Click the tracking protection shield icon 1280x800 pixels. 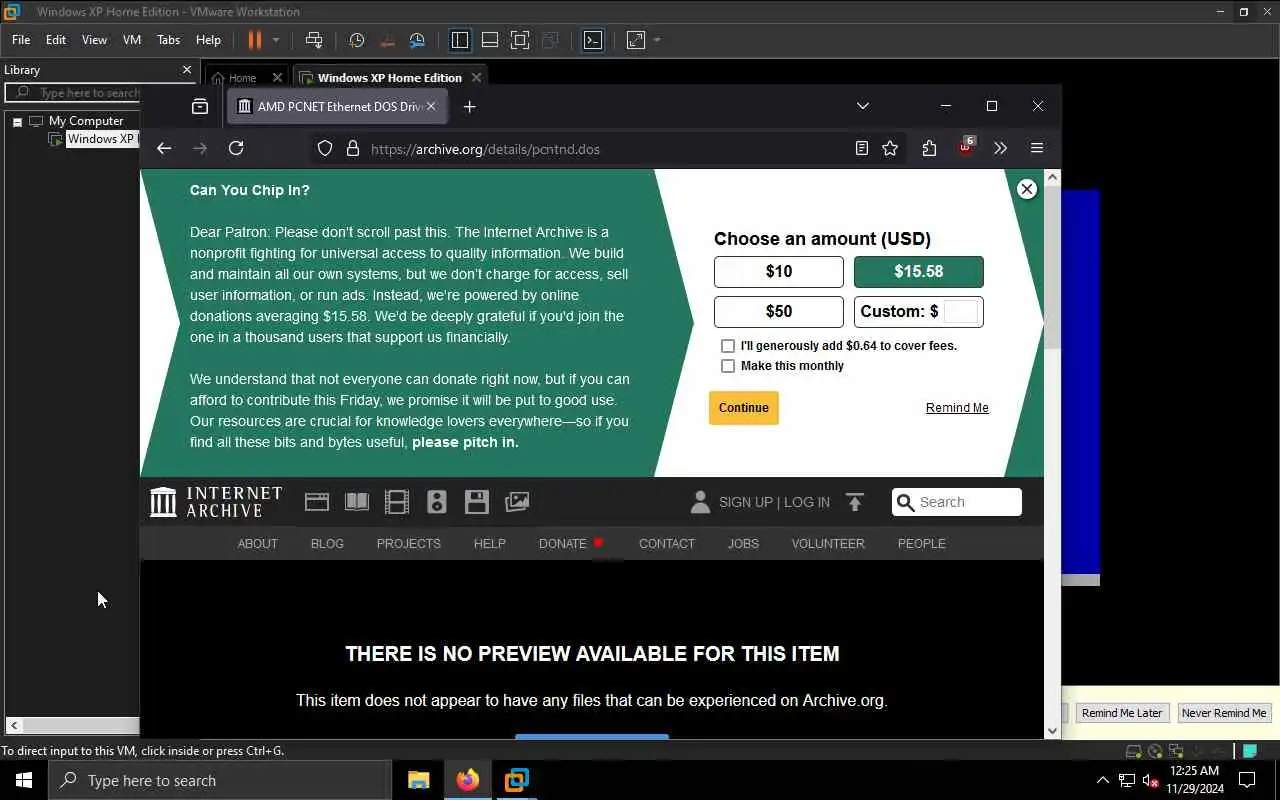click(325, 148)
